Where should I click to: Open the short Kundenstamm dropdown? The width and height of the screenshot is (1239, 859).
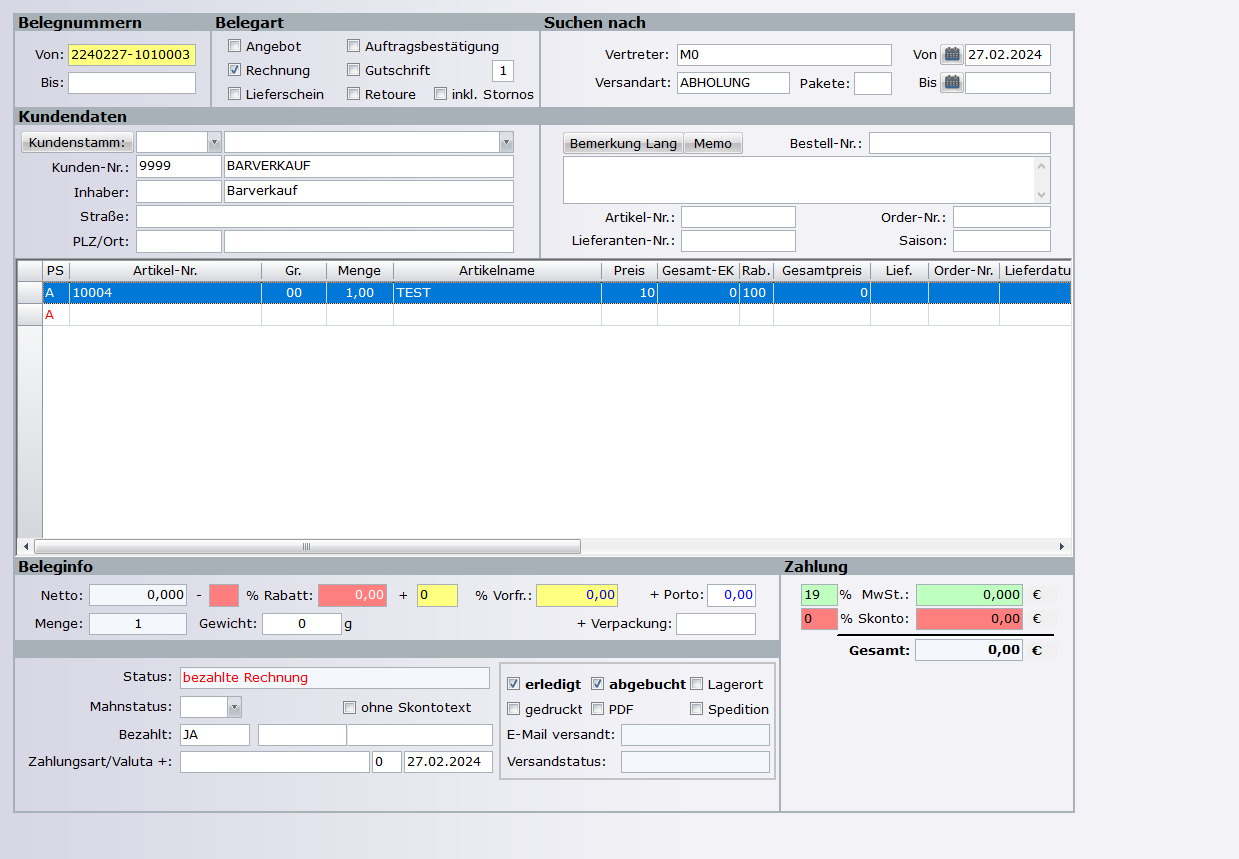[x=213, y=142]
